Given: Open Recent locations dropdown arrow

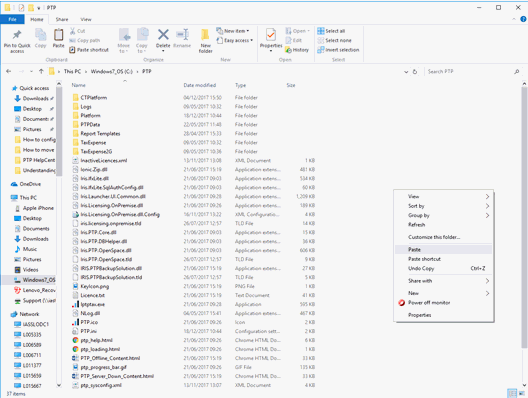Looking at the screenshot, I should (x=31, y=71).
